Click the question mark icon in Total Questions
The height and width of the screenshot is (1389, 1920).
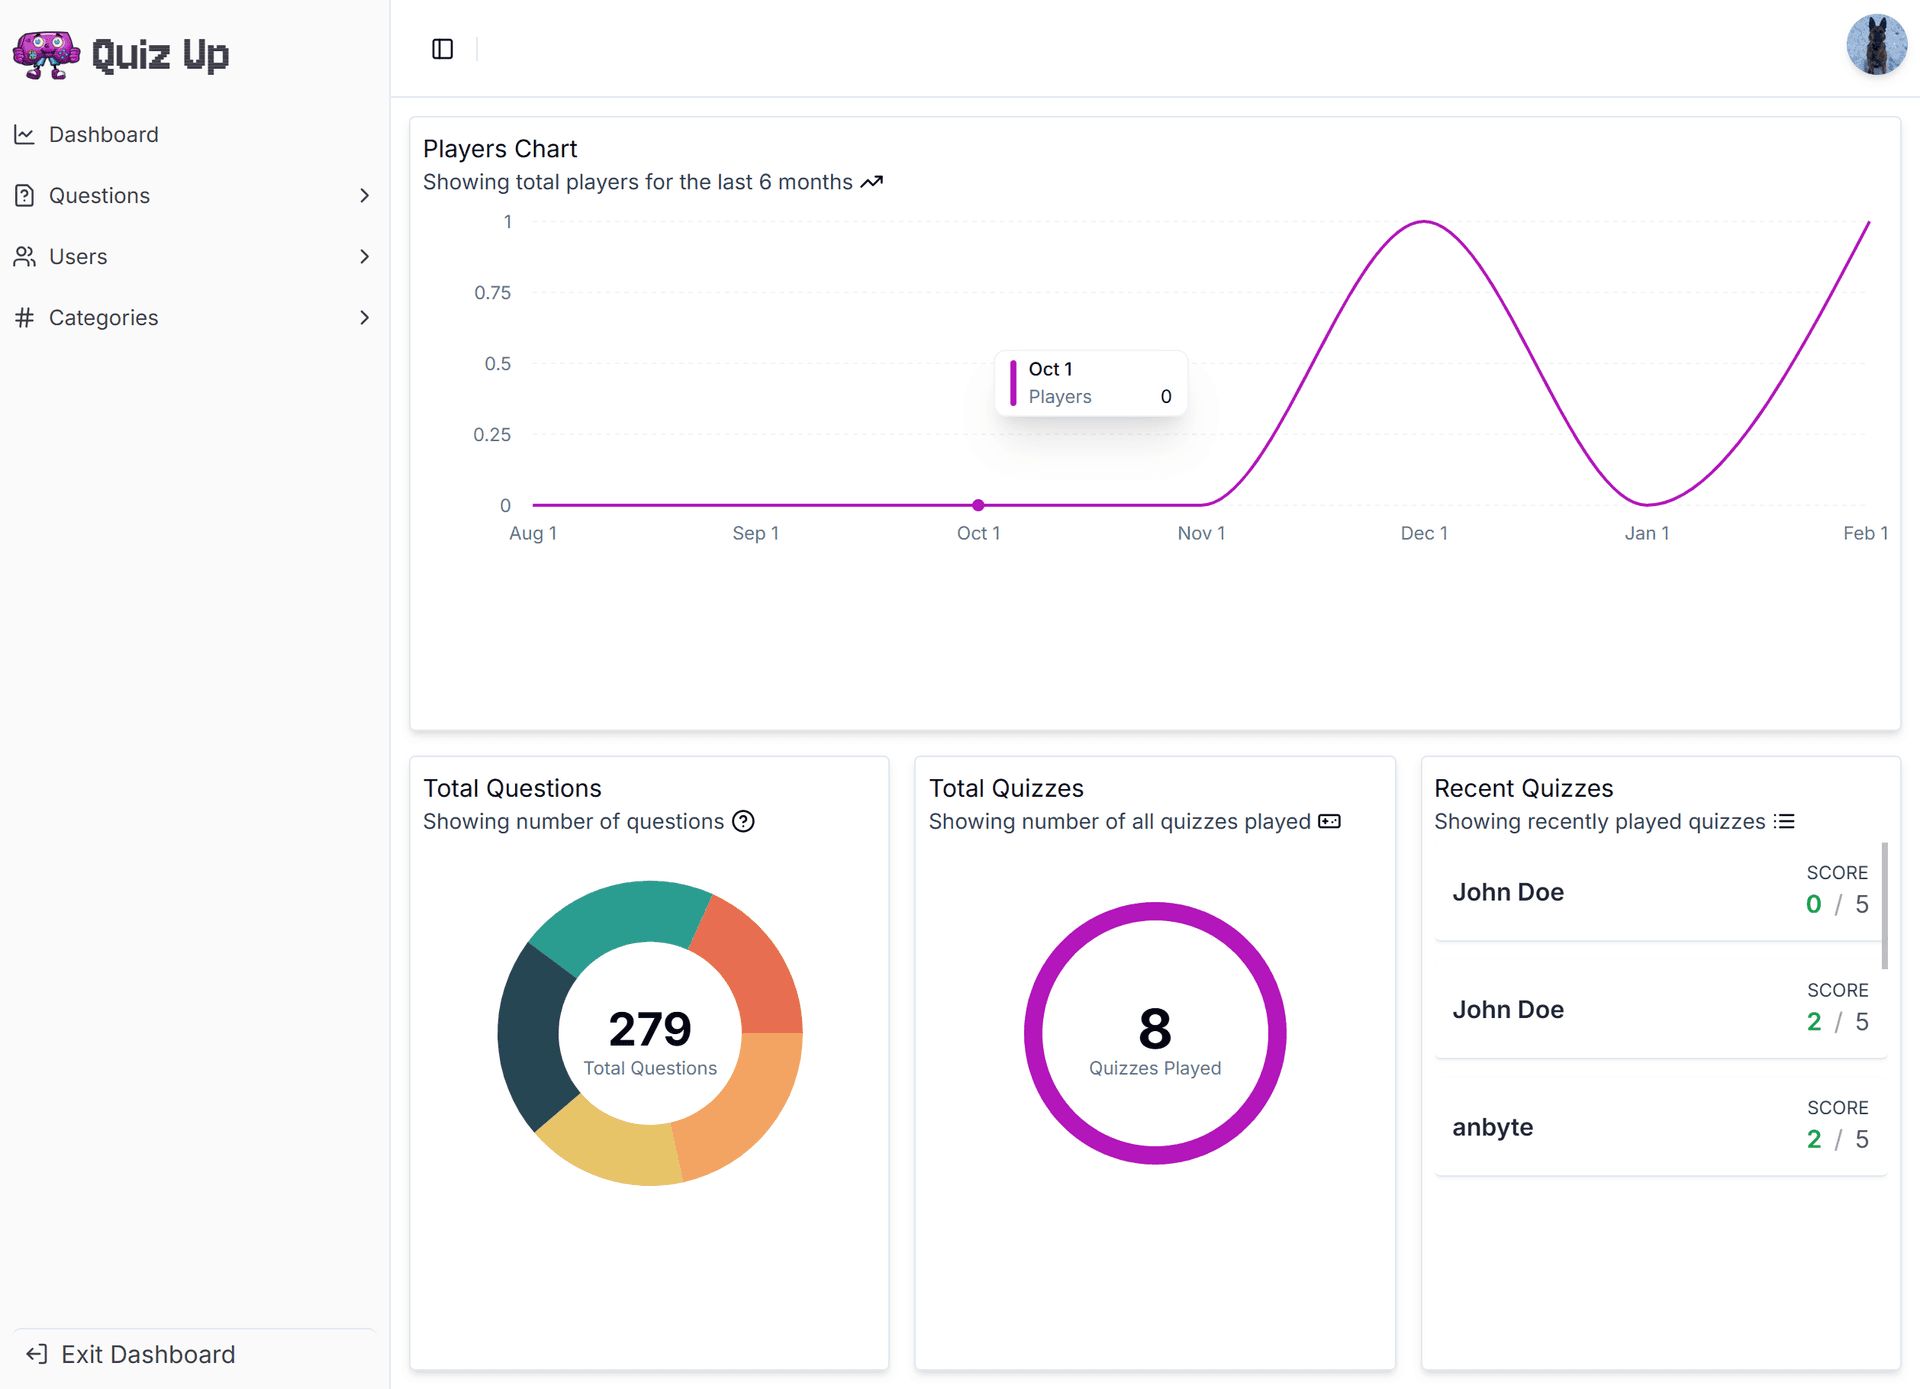coord(743,821)
